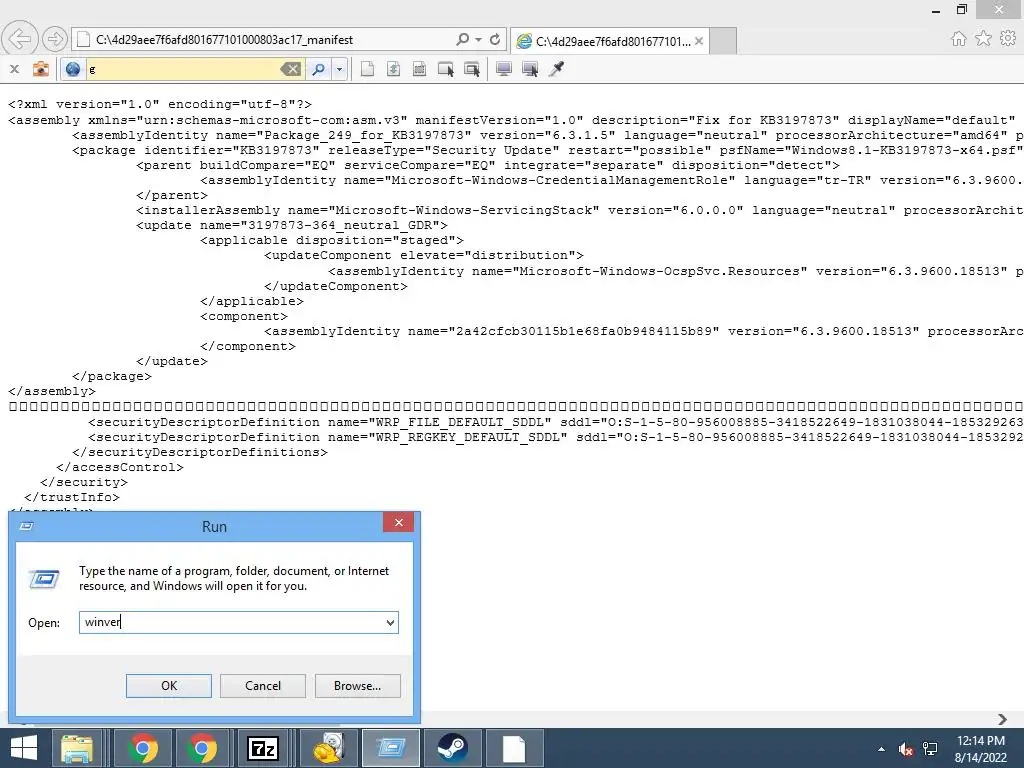
Task: Close the toolbar with the X icon
Action: pyautogui.click(x=14, y=69)
